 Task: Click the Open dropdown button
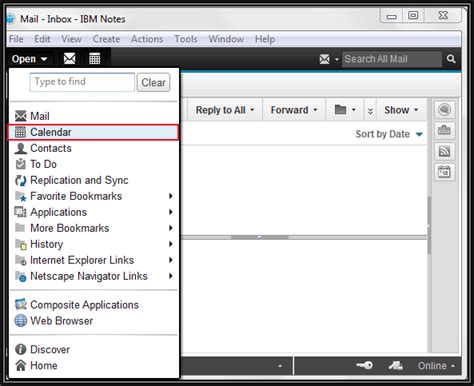[x=29, y=59]
